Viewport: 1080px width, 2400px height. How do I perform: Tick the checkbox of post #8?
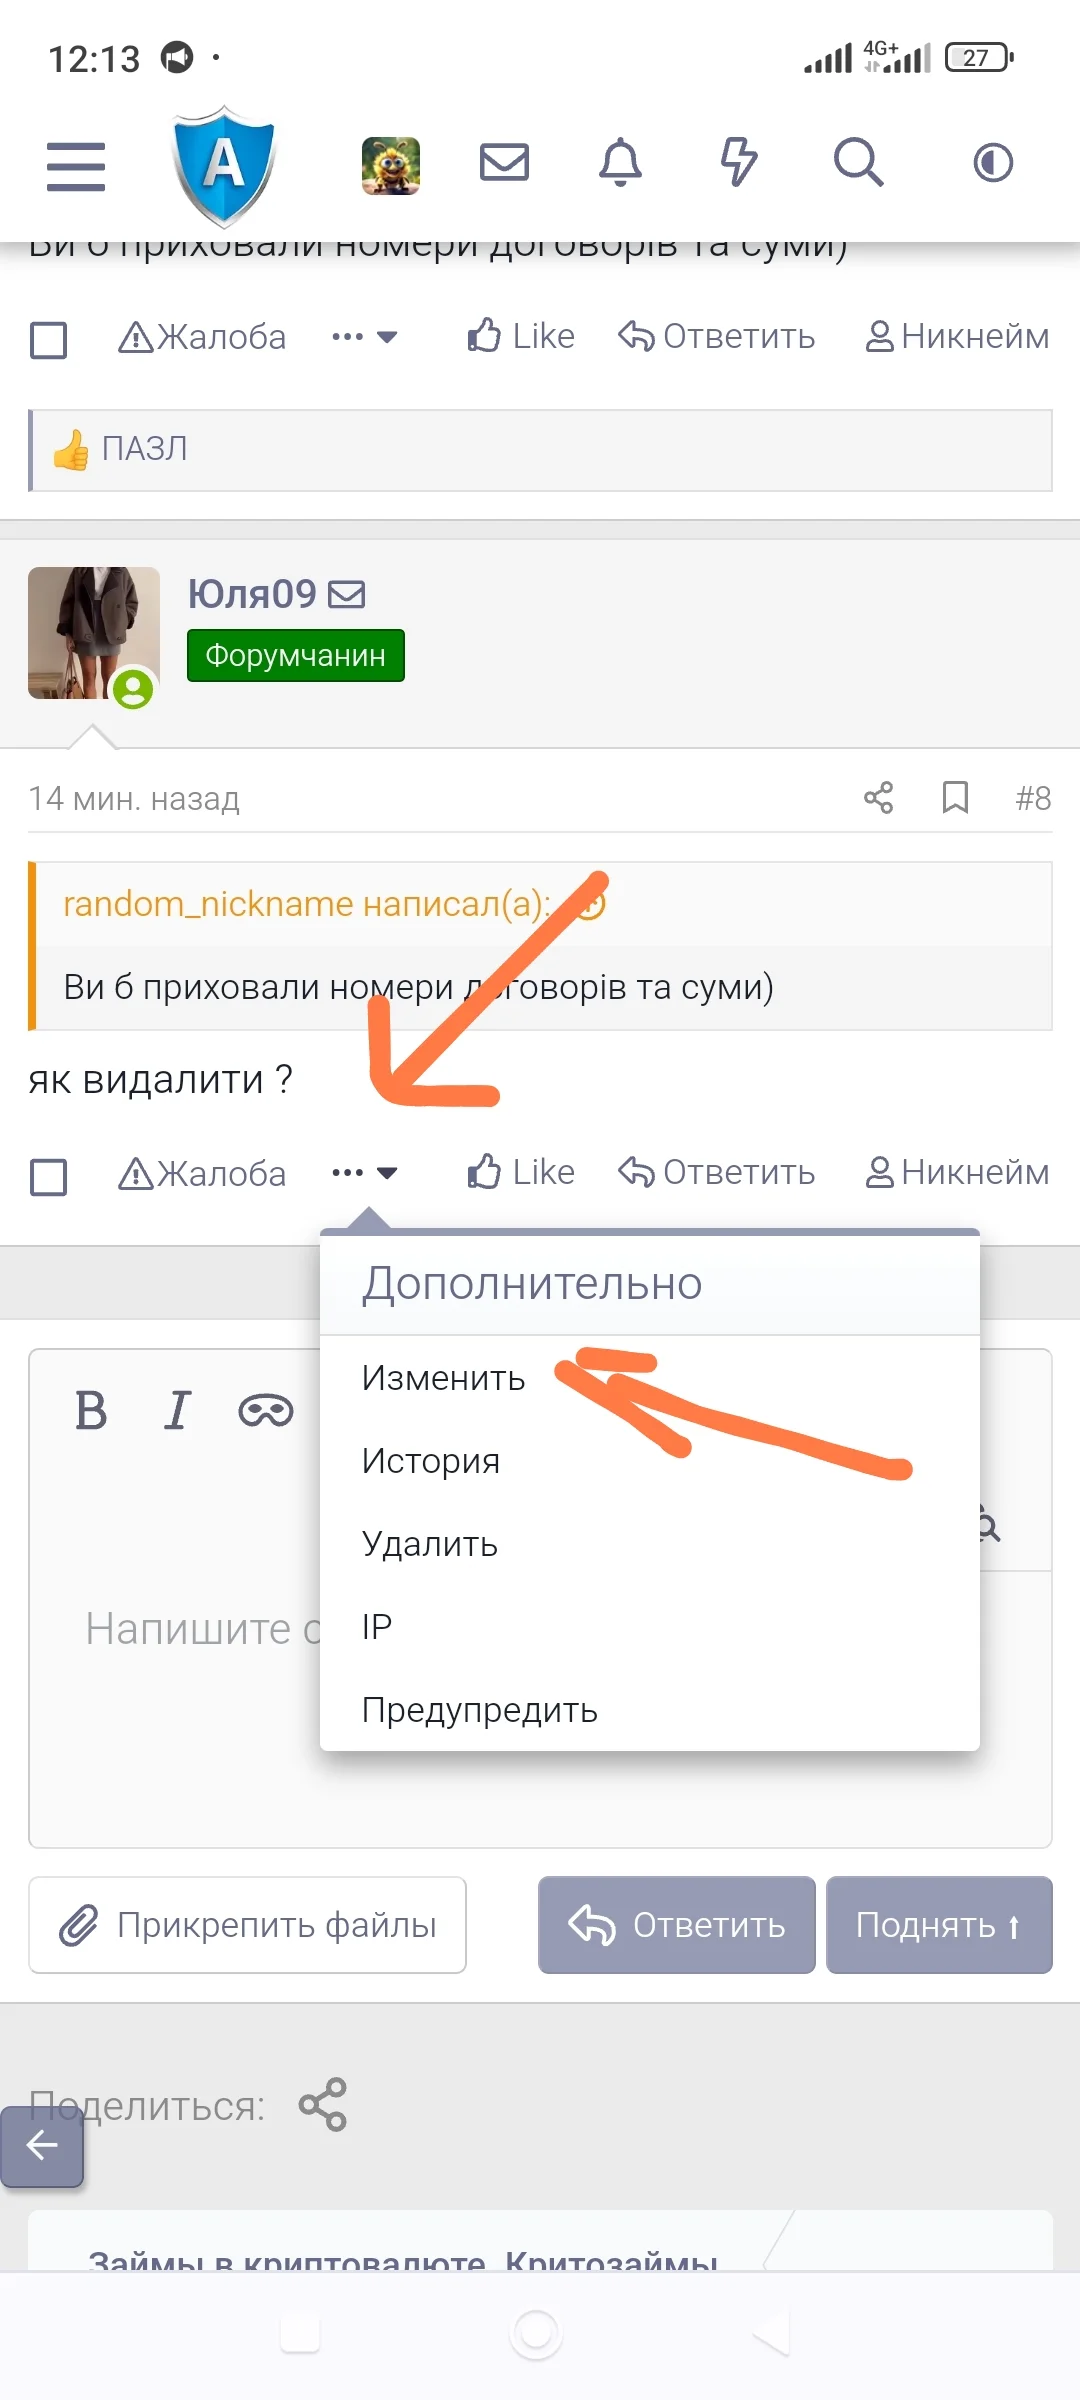coord(49,1177)
